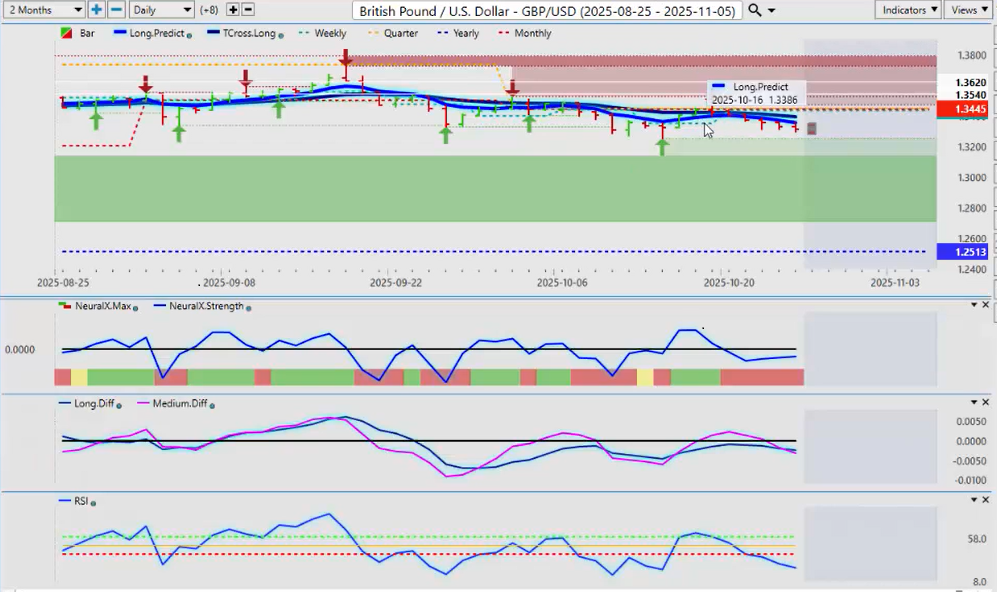Image resolution: width=997 pixels, height=592 pixels.
Task: Click the magnifying glass search icon
Action: pyautogui.click(x=755, y=9)
